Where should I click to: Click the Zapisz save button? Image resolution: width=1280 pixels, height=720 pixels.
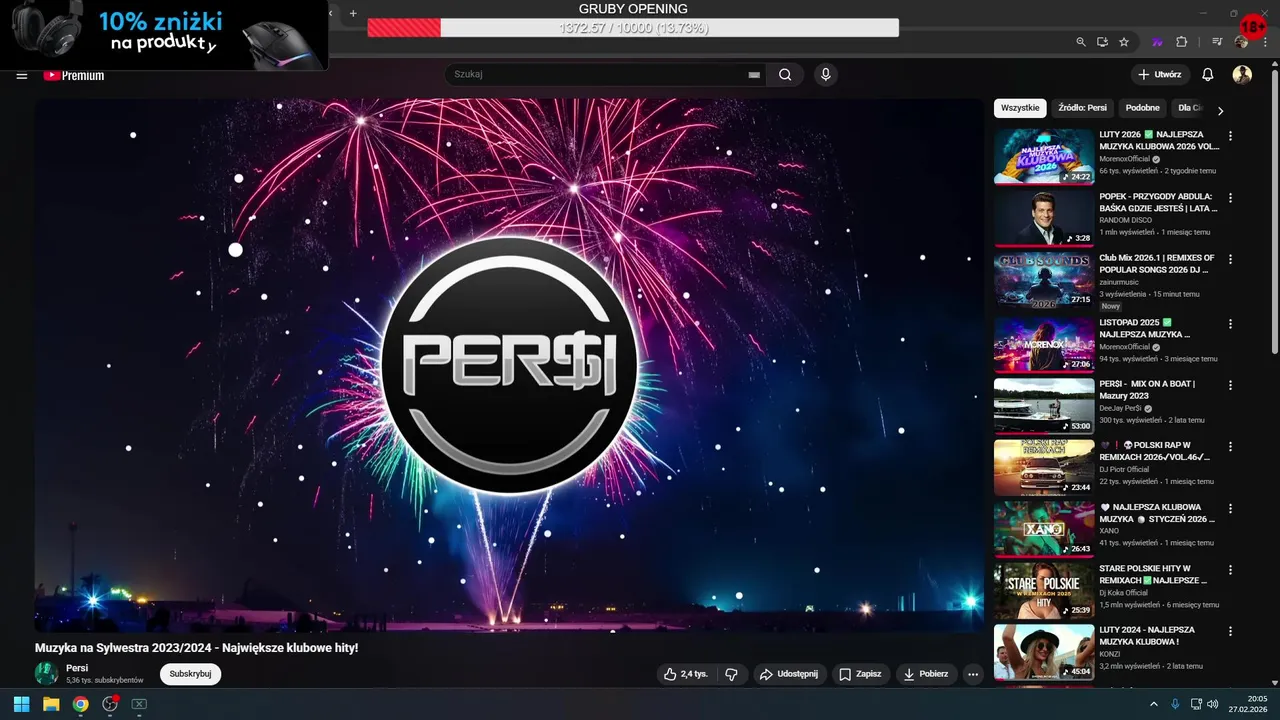(x=860, y=674)
